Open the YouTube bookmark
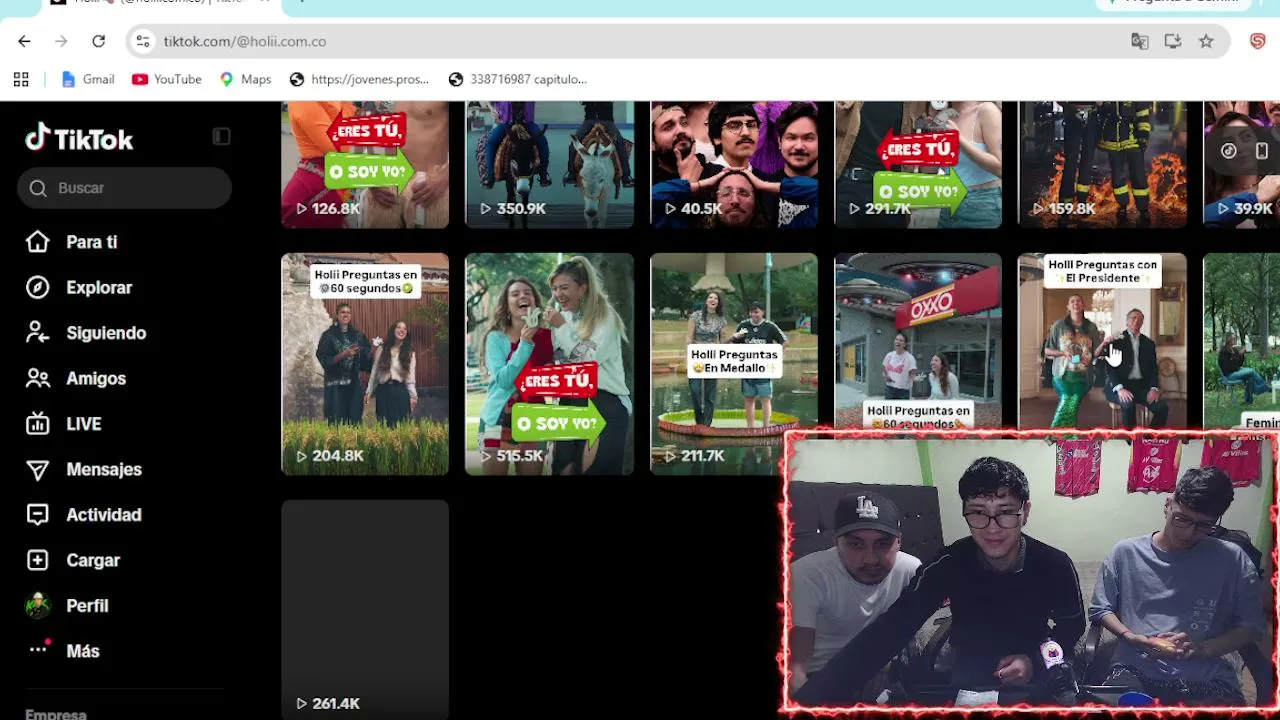Image resolution: width=1280 pixels, height=720 pixels. 167,79
